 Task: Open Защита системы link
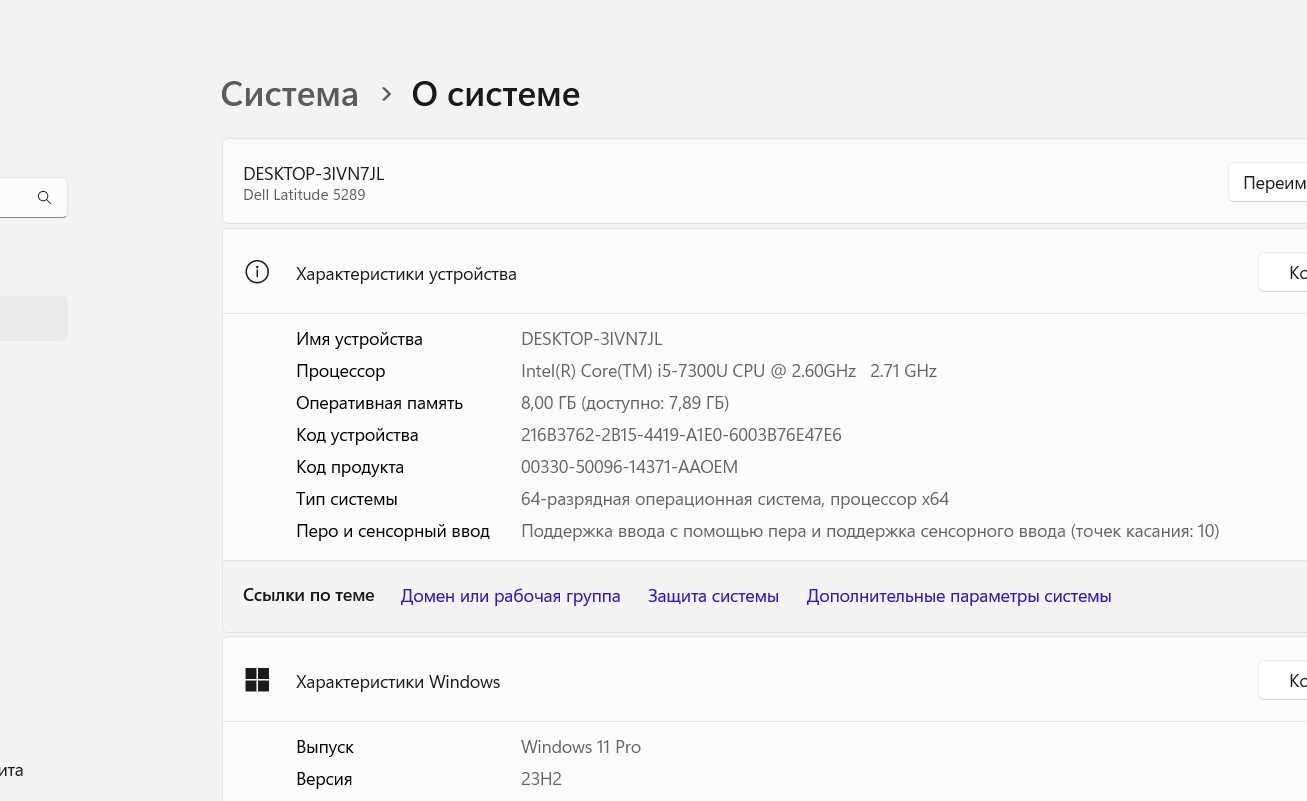pos(713,596)
